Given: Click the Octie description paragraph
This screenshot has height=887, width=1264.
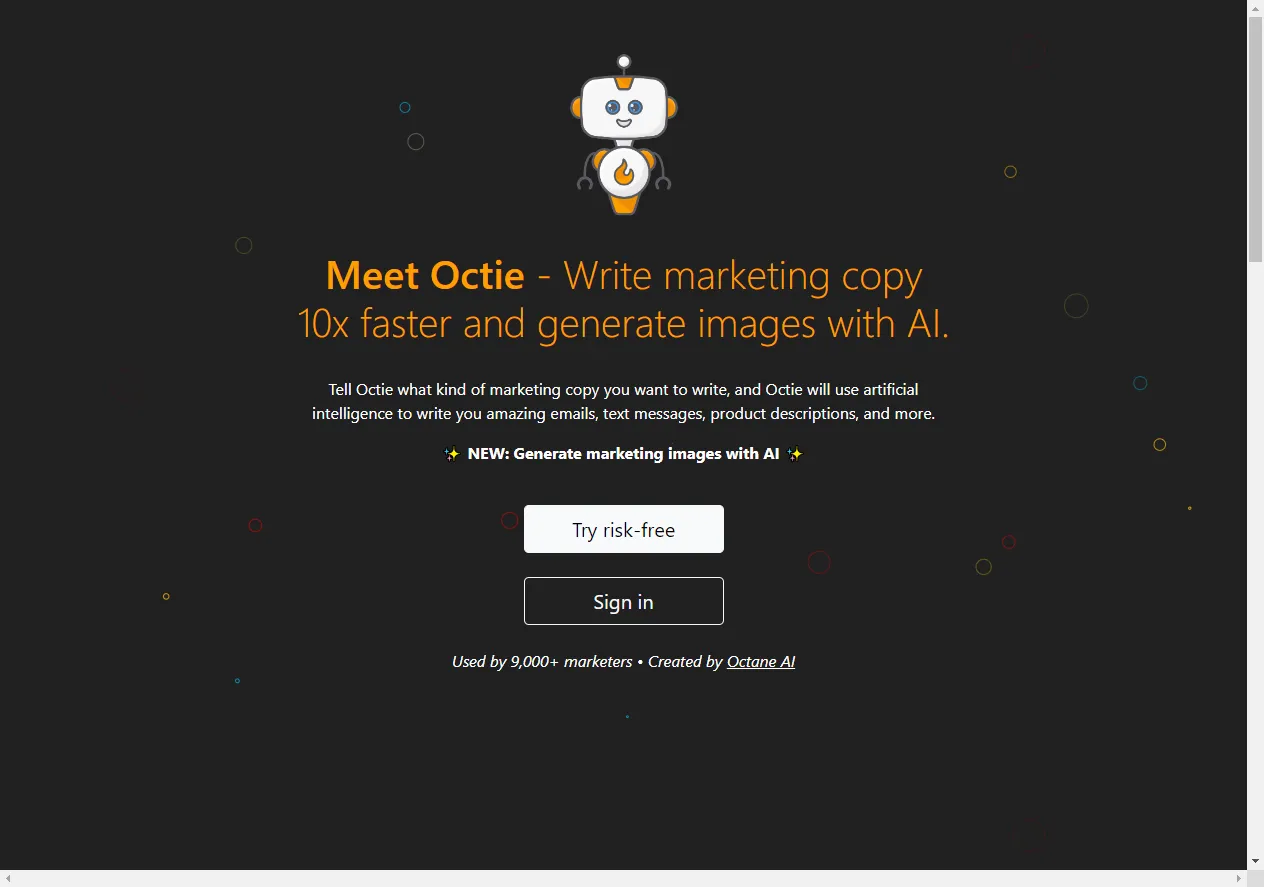Looking at the screenshot, I should click(623, 401).
